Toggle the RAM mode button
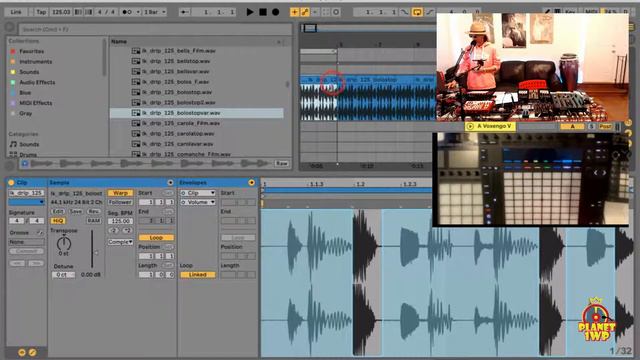This screenshot has height=360, width=640. [x=93, y=221]
